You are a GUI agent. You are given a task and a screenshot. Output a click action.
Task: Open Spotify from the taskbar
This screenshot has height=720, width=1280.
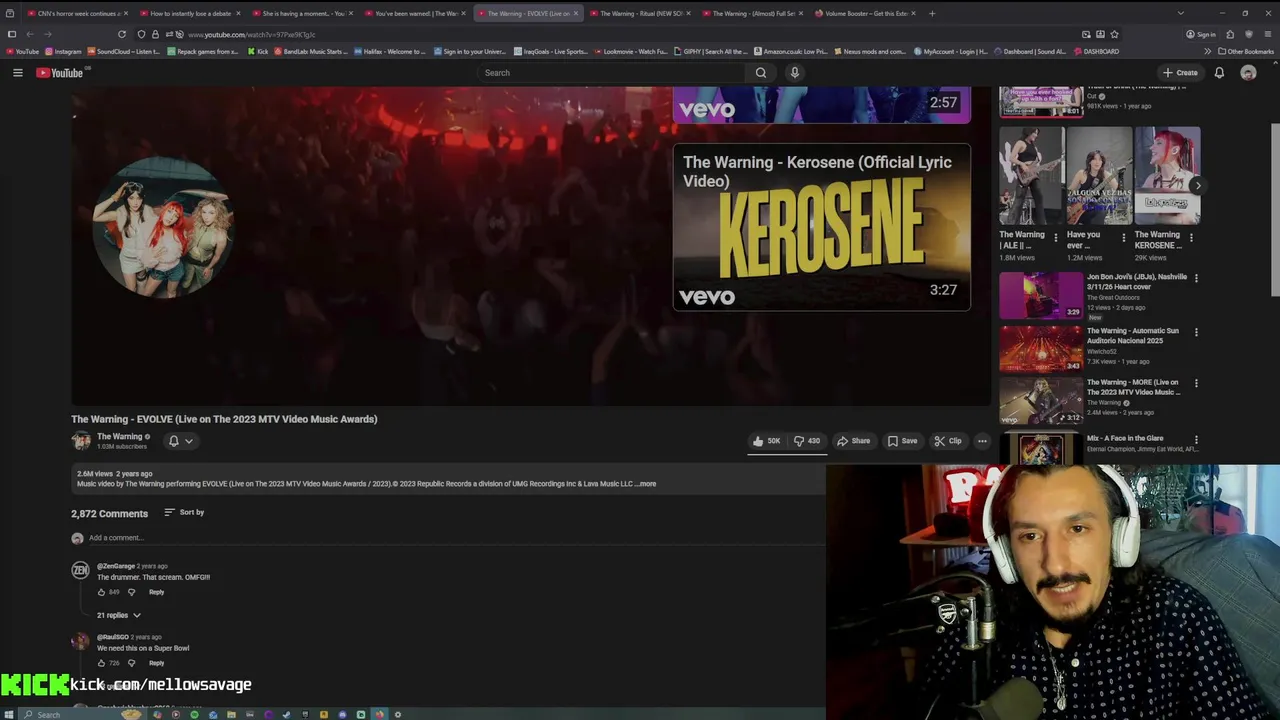point(194,714)
